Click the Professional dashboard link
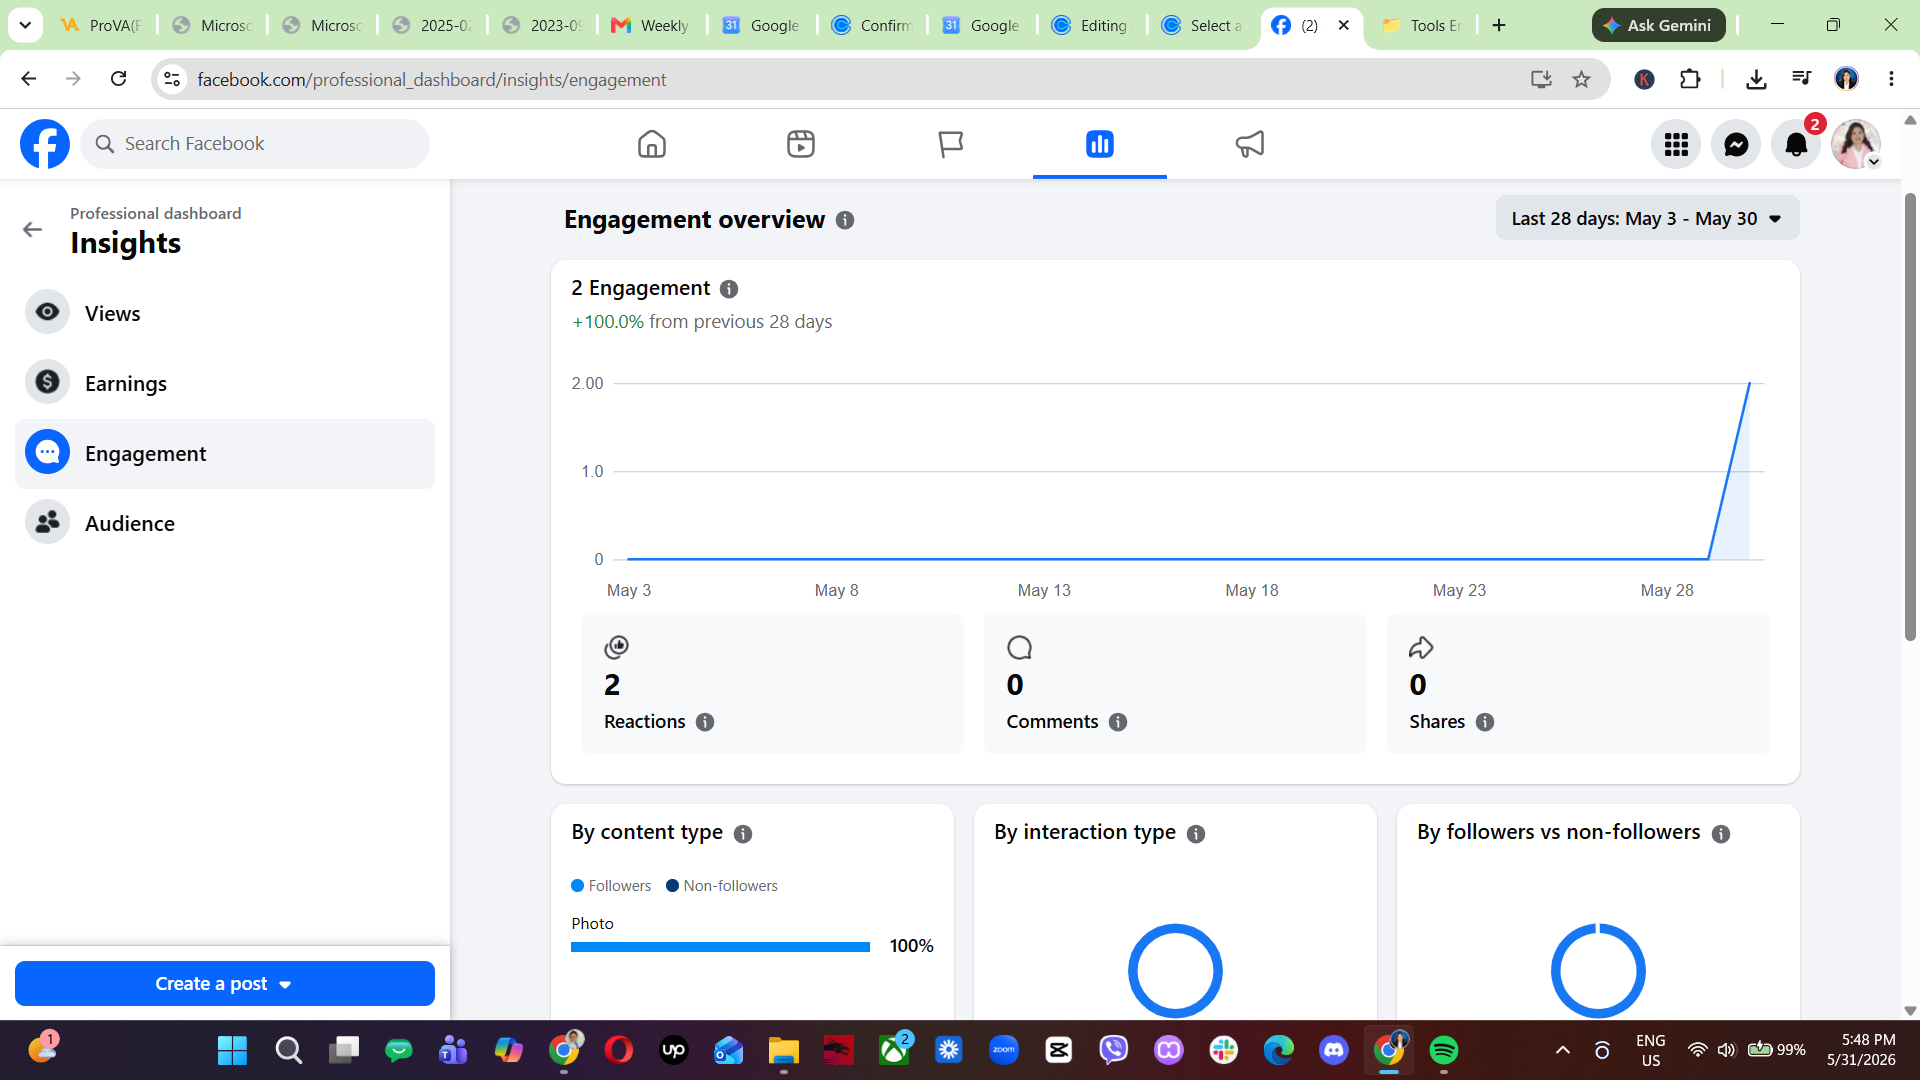 (155, 213)
